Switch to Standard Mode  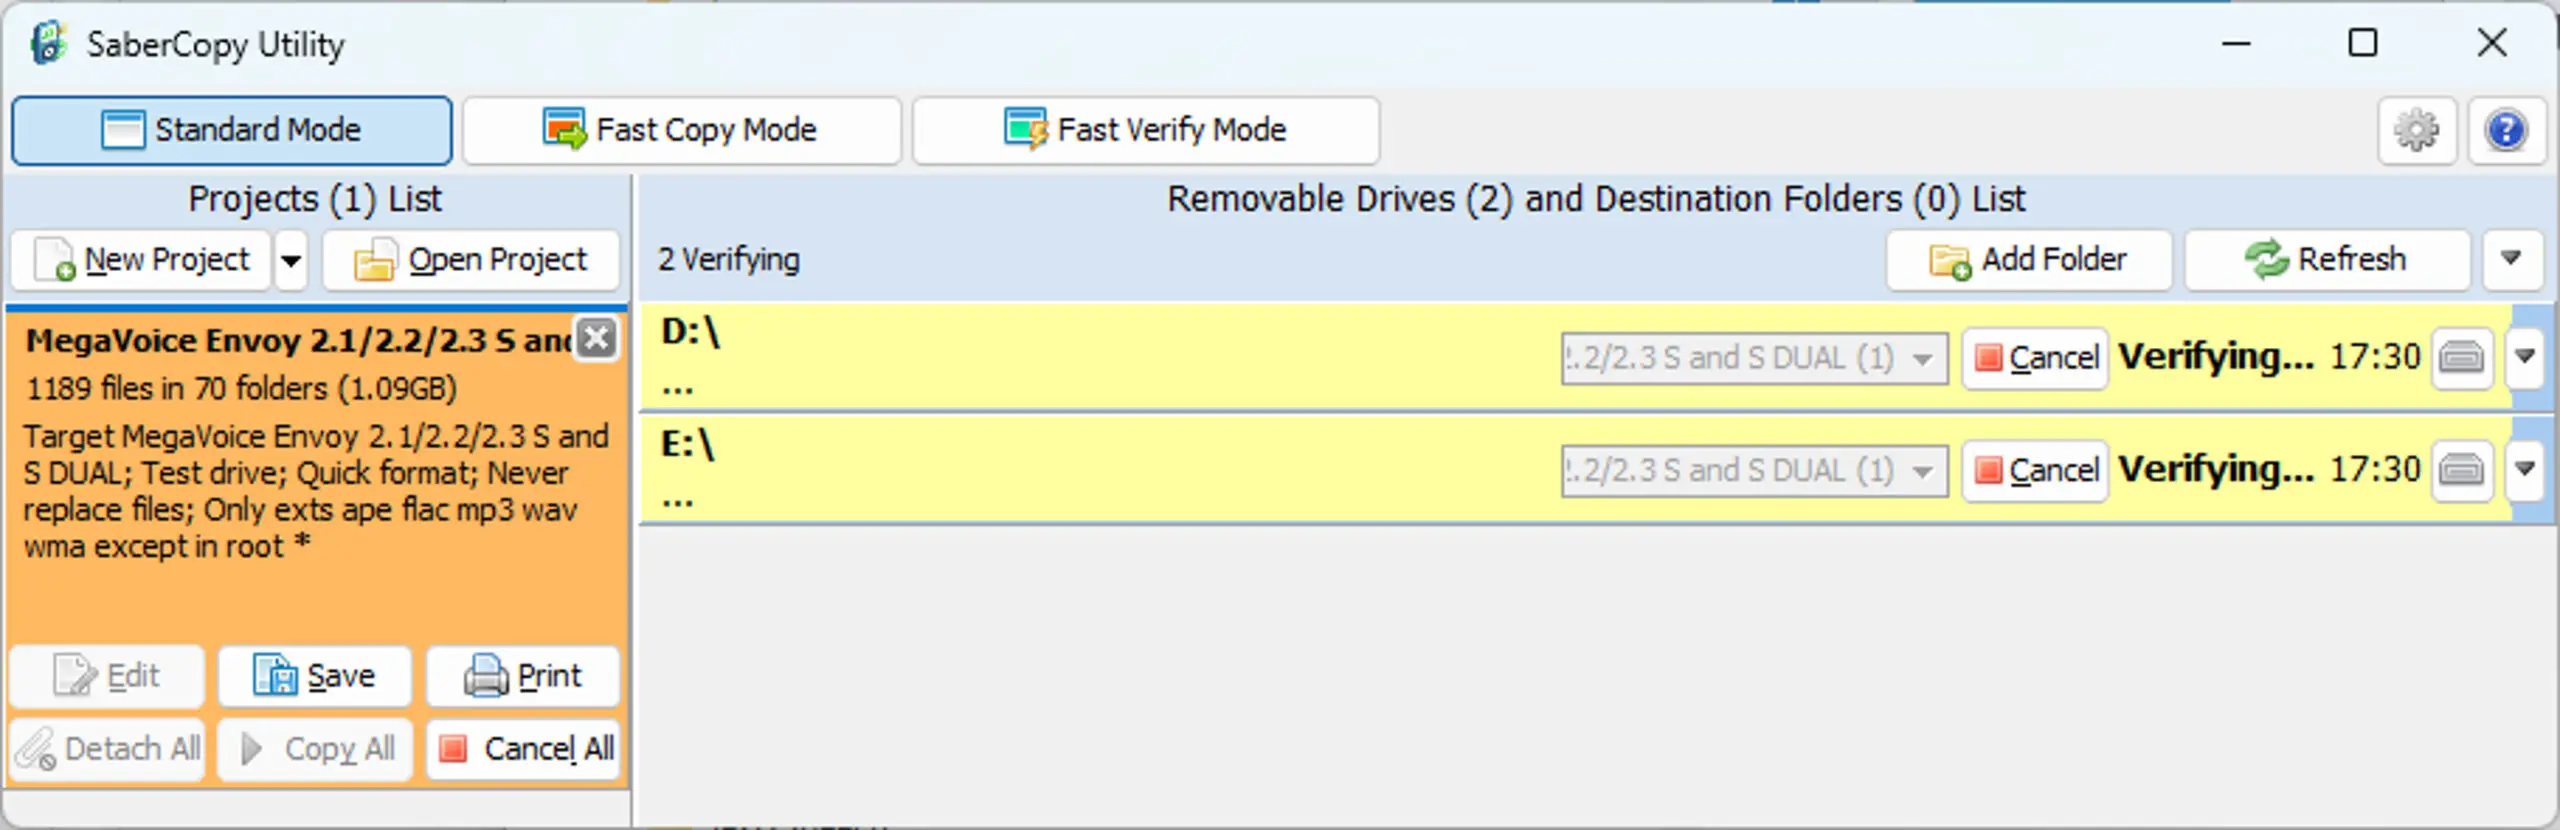tap(232, 130)
